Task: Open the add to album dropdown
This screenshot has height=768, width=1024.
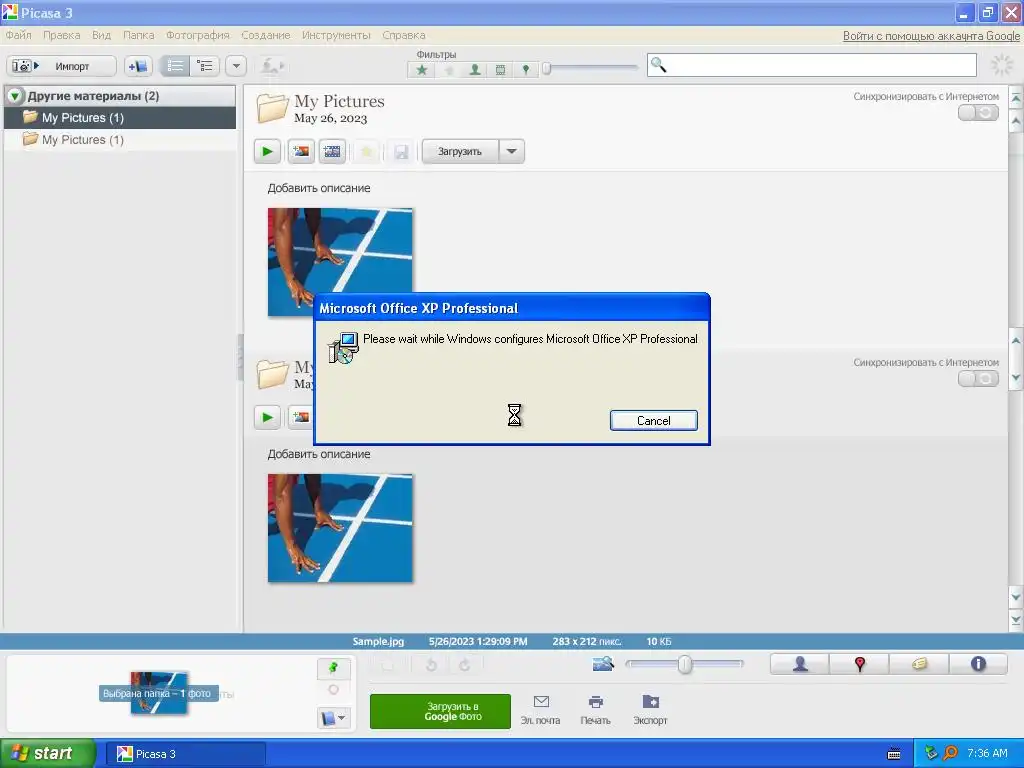Action: click(x=334, y=718)
